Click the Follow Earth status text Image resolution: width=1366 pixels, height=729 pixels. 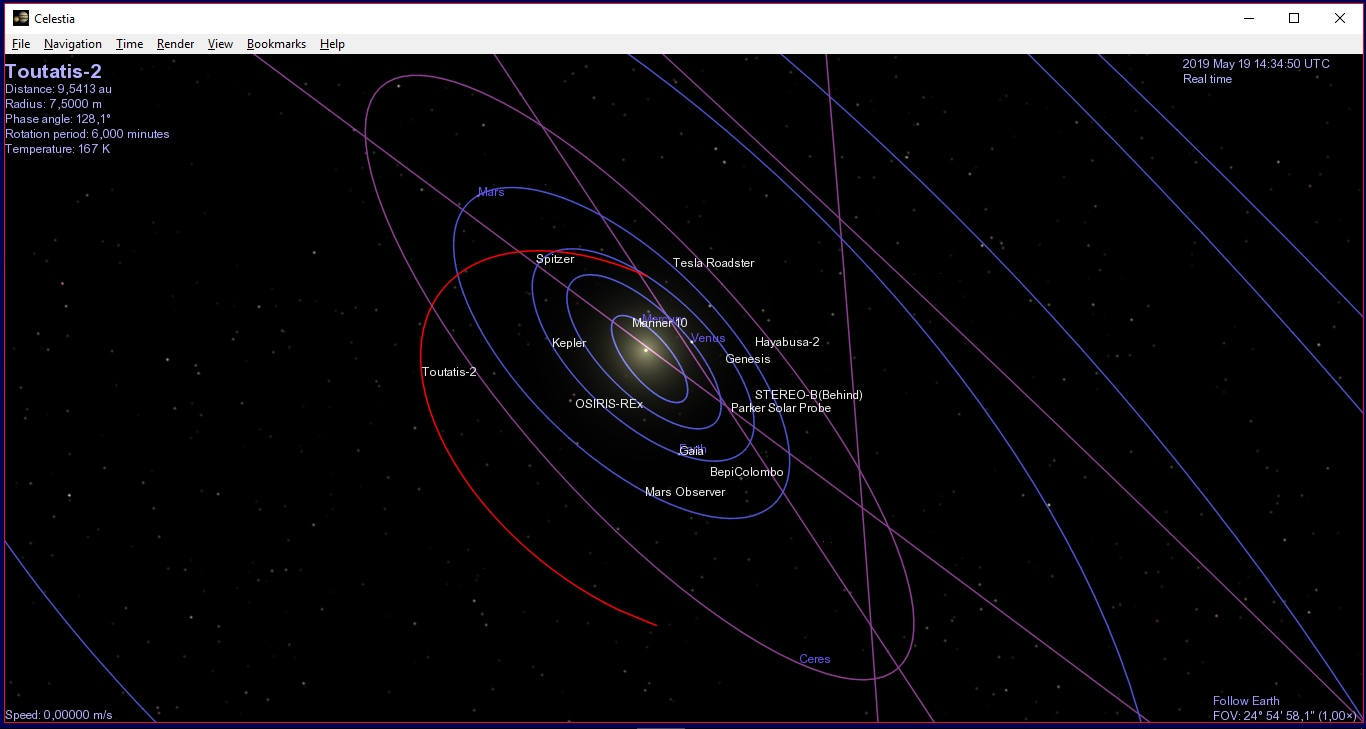click(x=1246, y=701)
